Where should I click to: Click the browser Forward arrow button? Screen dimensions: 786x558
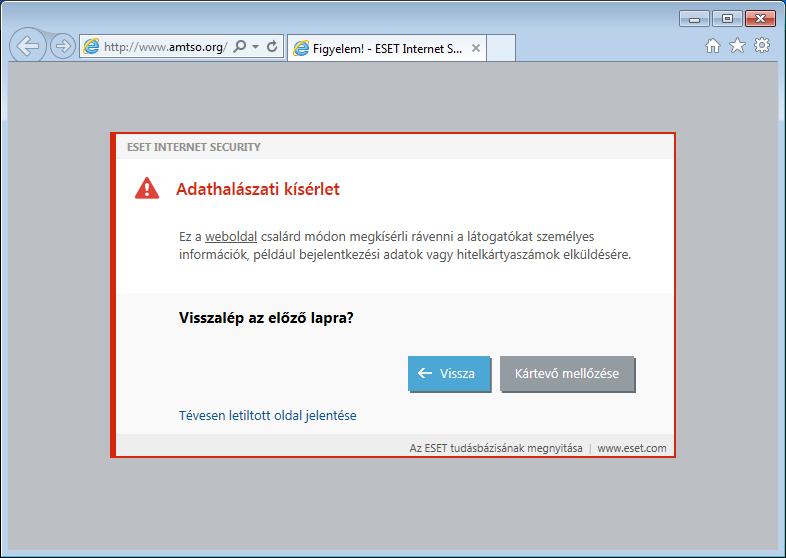[x=63, y=47]
